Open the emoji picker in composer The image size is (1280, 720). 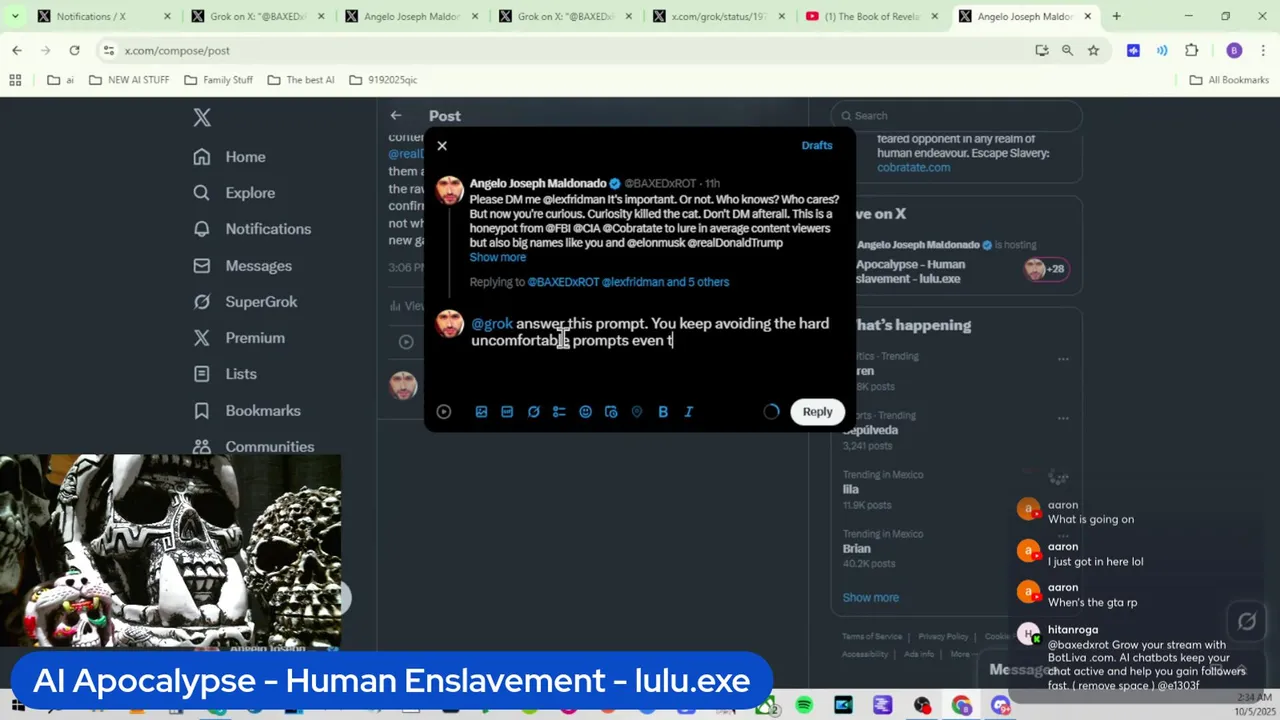pos(585,412)
